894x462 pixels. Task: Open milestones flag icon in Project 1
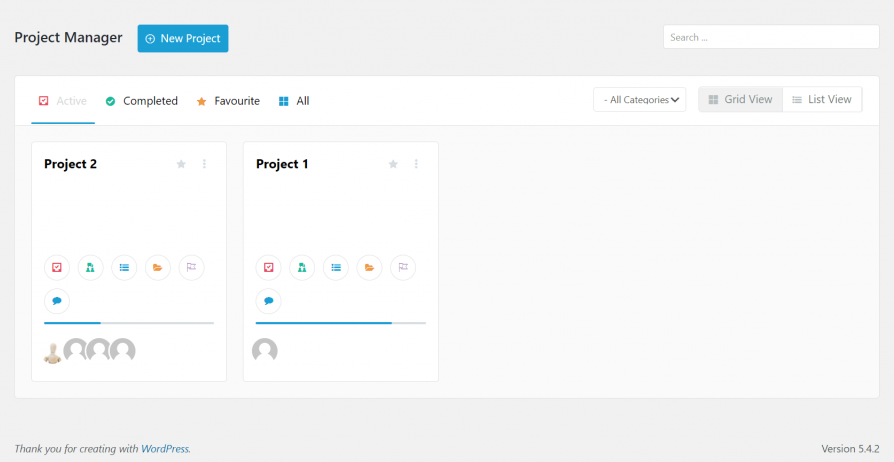pos(403,268)
